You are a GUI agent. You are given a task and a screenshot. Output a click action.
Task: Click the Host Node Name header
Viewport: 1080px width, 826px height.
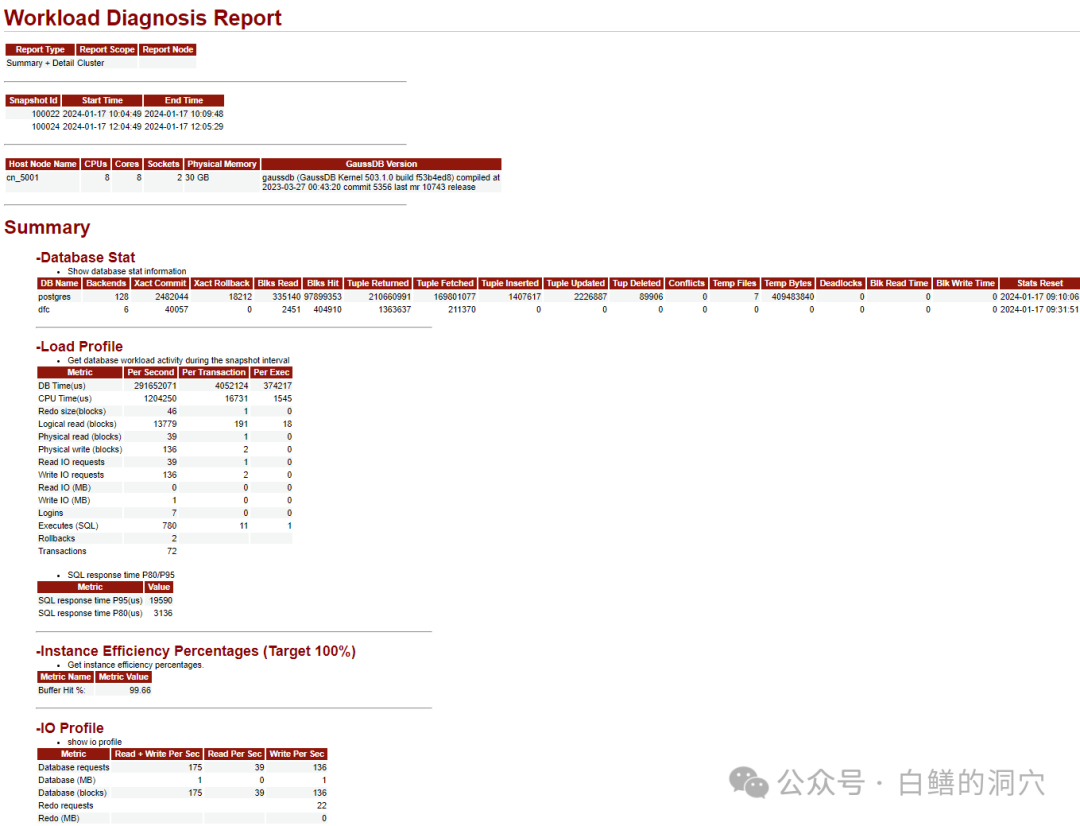43,164
